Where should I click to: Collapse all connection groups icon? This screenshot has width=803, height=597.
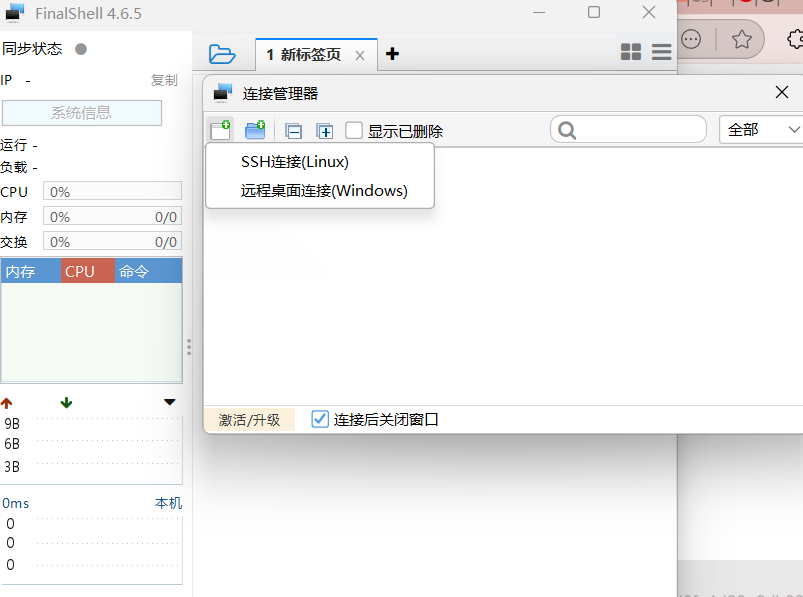(293, 132)
